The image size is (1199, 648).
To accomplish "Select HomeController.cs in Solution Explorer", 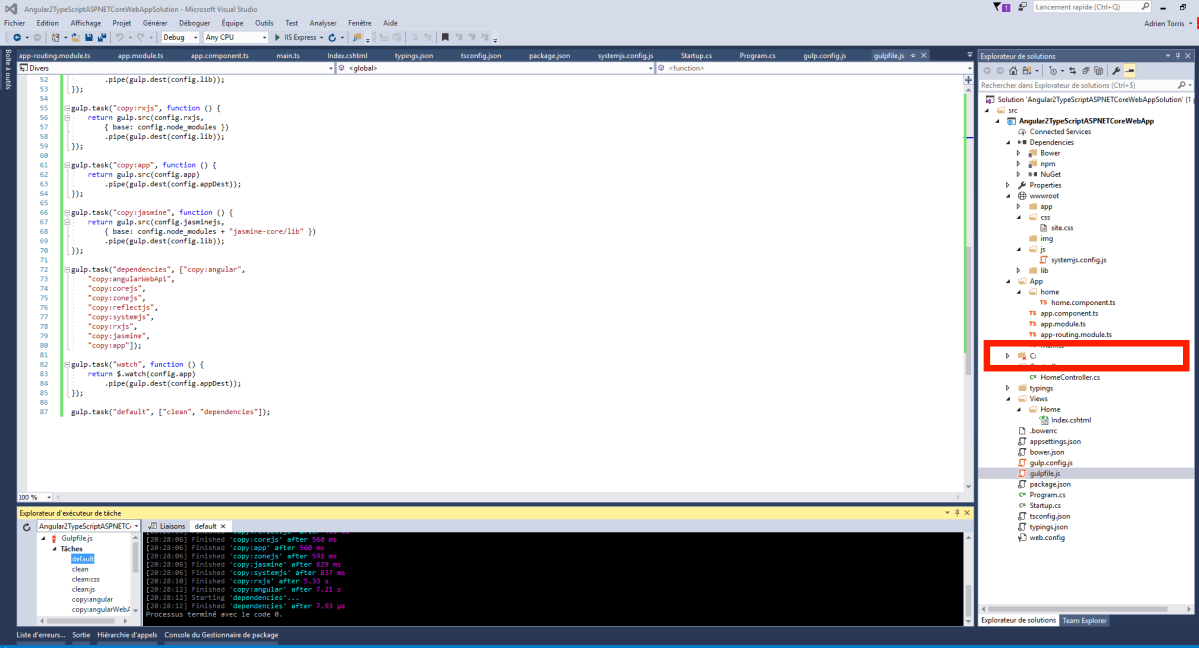I will tap(1070, 377).
